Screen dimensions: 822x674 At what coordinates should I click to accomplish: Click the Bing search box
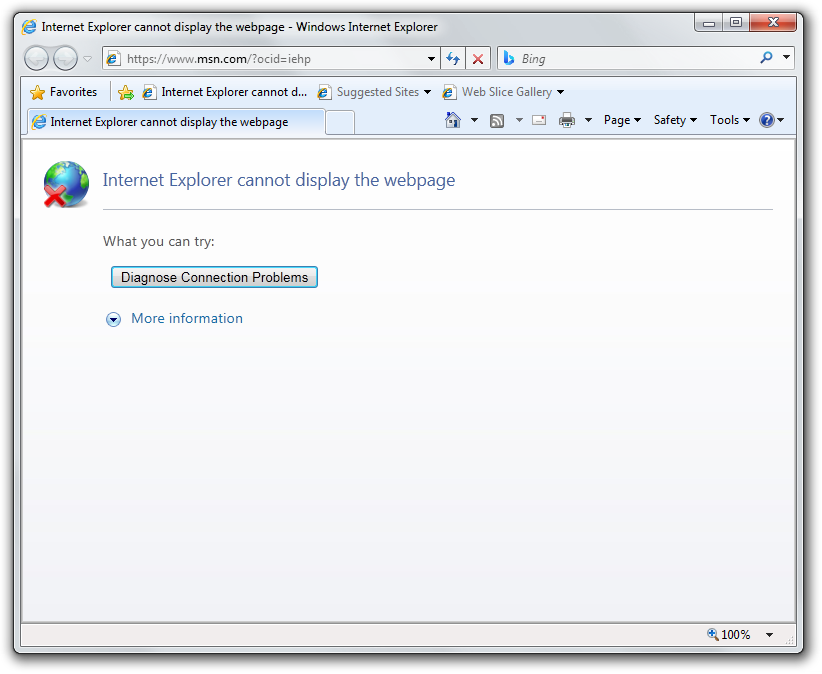tap(629, 58)
